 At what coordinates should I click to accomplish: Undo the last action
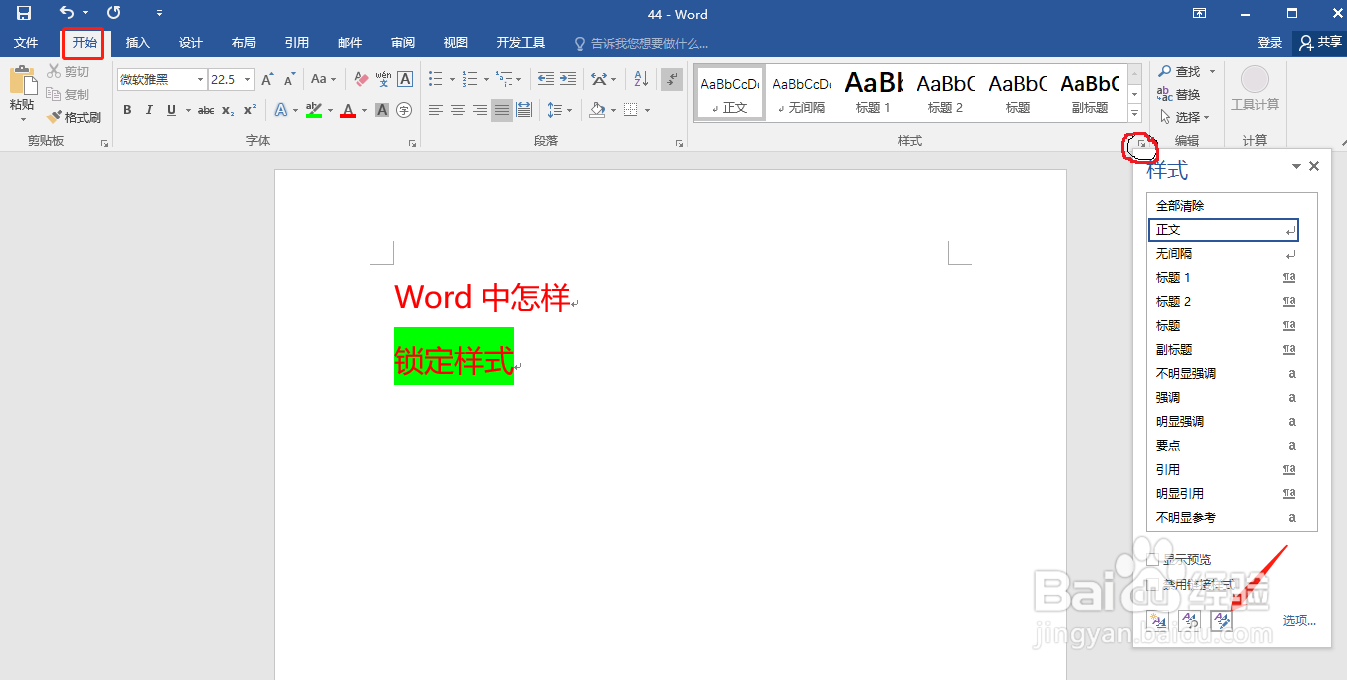67,14
